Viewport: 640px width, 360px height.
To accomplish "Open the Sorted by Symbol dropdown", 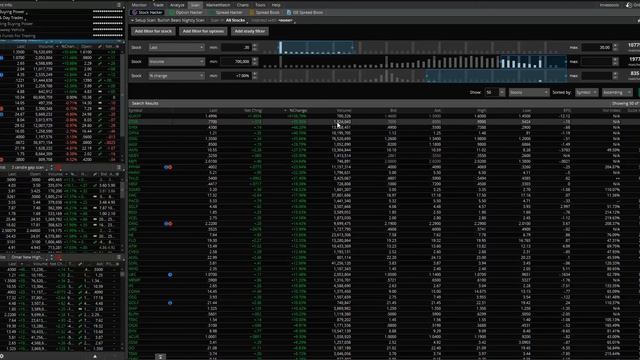I will point(587,93).
